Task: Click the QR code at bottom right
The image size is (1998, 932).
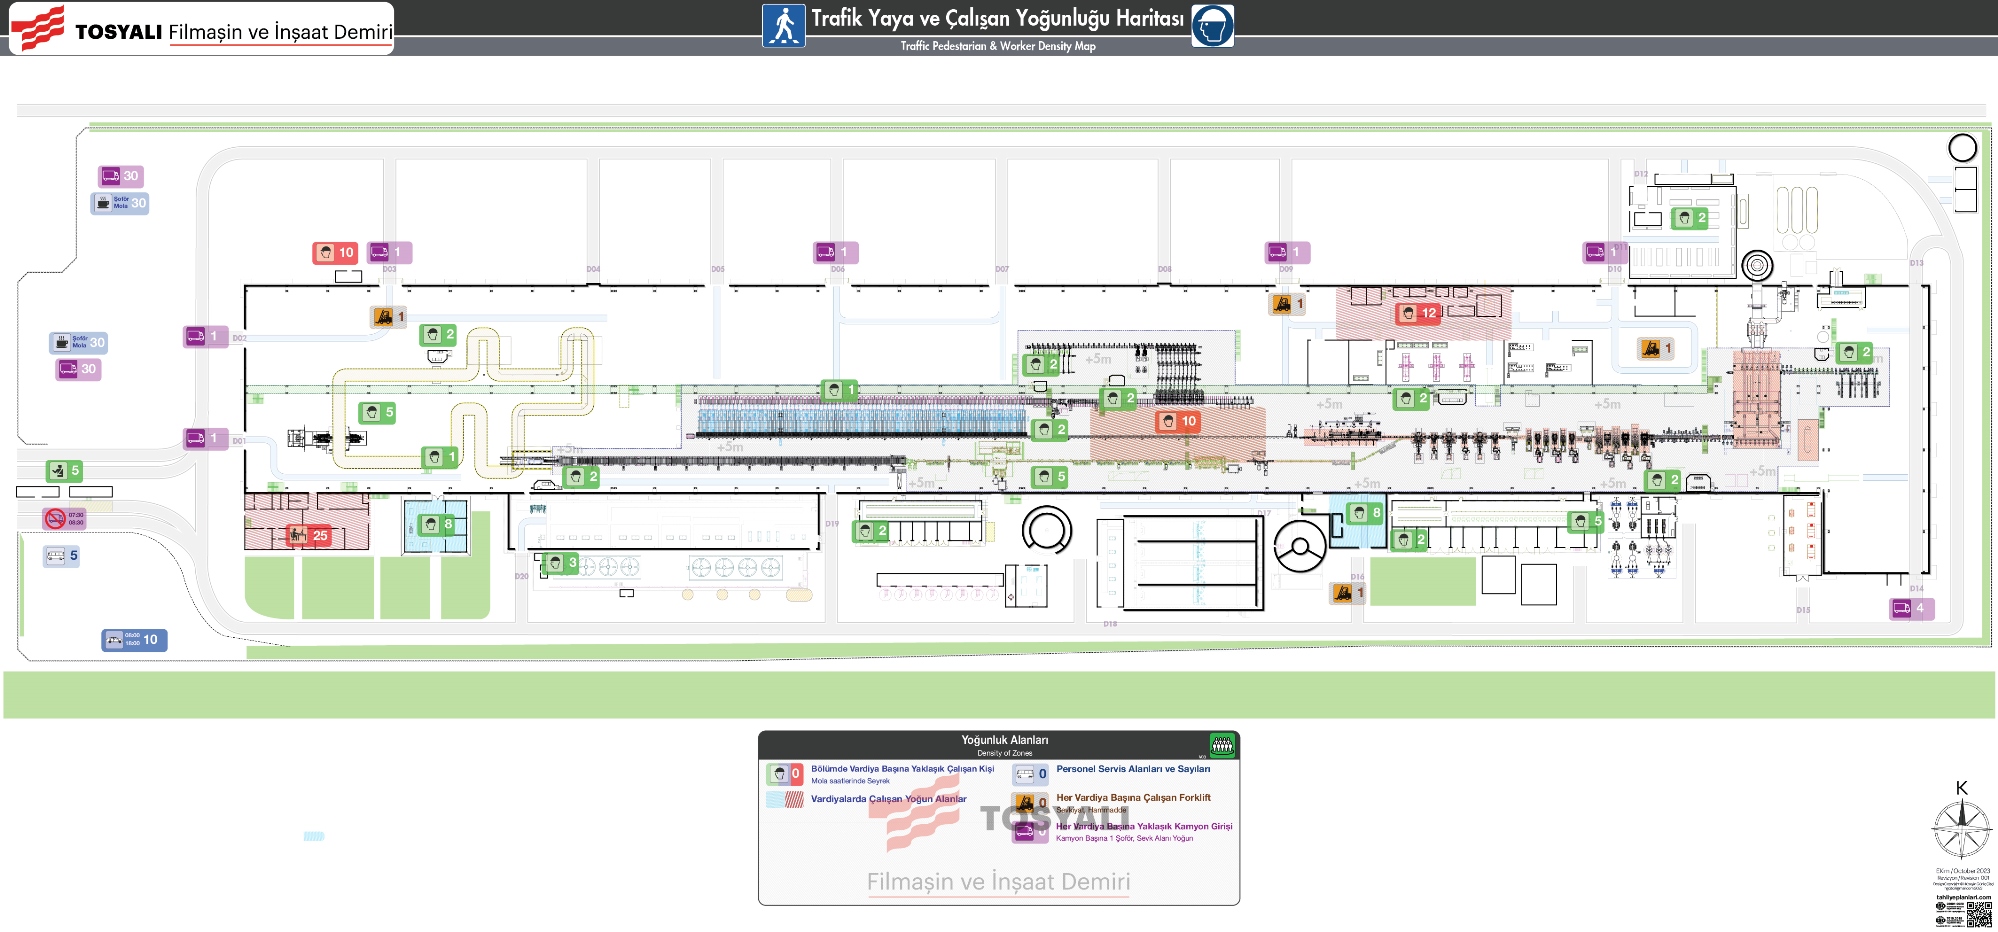Action: [x=1979, y=914]
